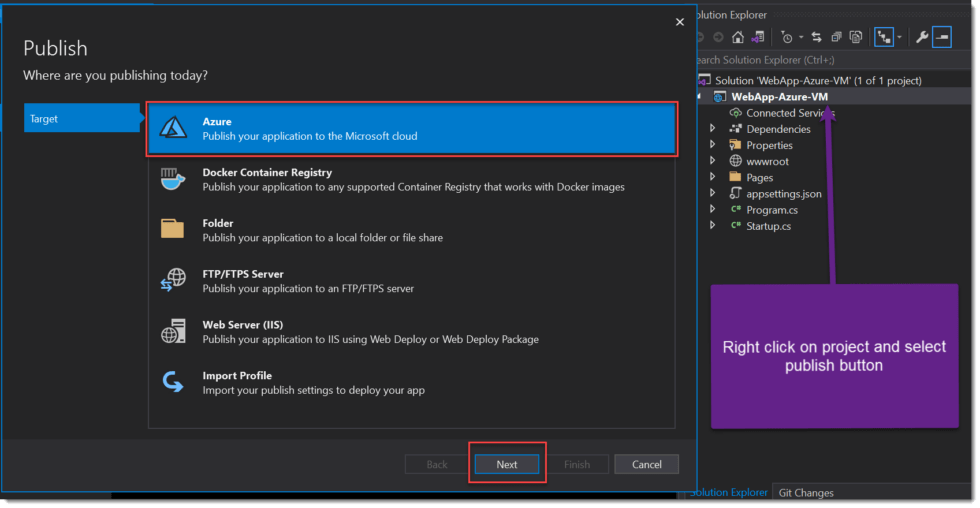The height and width of the screenshot is (508, 980).
Task: Click the disabled Back button
Action: 437,464
